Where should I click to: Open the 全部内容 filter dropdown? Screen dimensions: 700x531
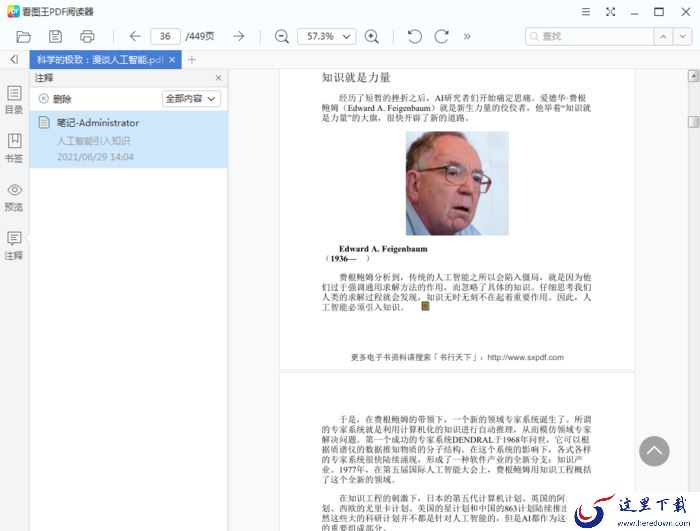pos(191,99)
